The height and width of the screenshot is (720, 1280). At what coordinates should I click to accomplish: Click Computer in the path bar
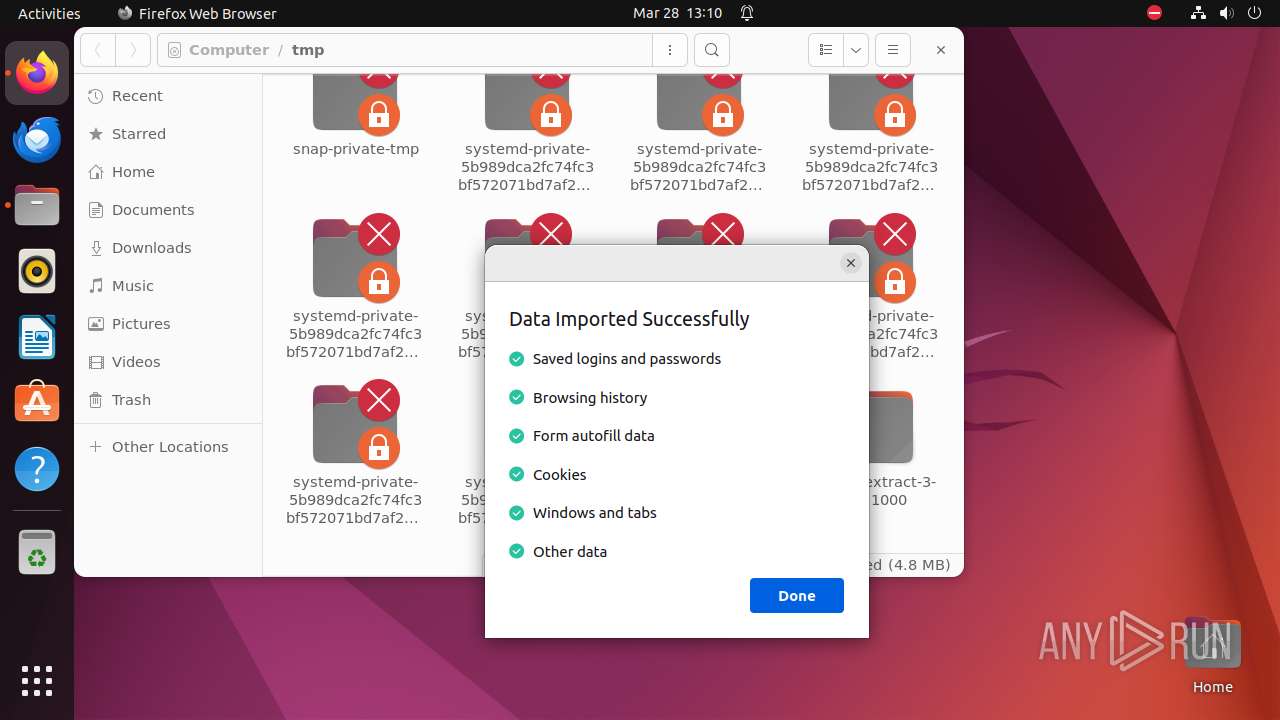(x=228, y=50)
